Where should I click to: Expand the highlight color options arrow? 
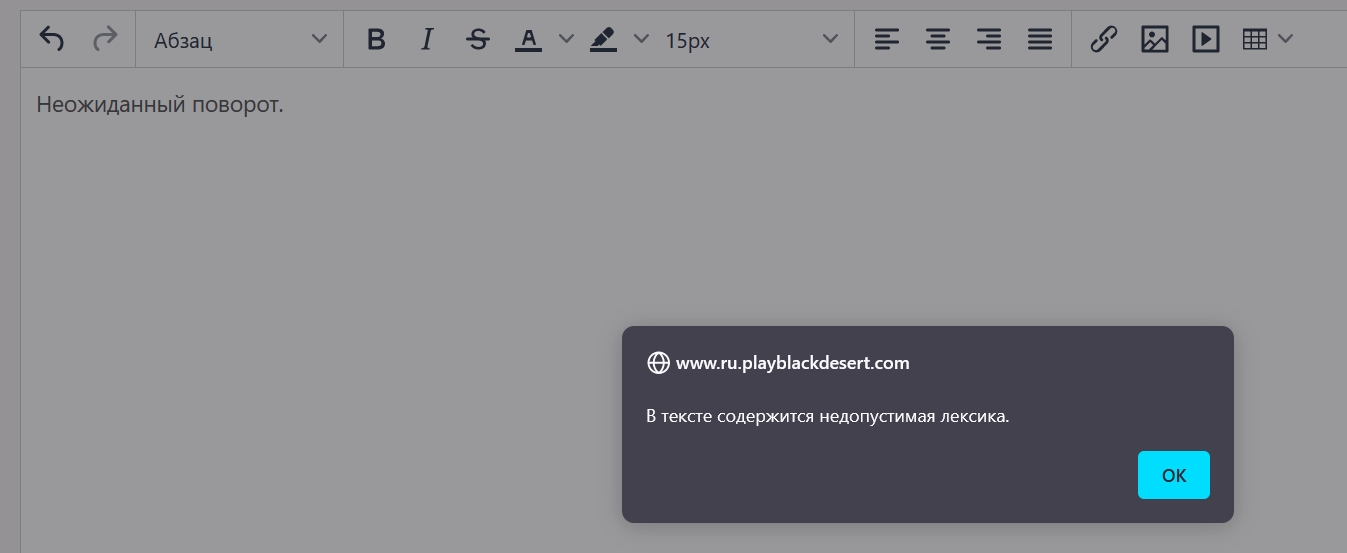(641, 39)
